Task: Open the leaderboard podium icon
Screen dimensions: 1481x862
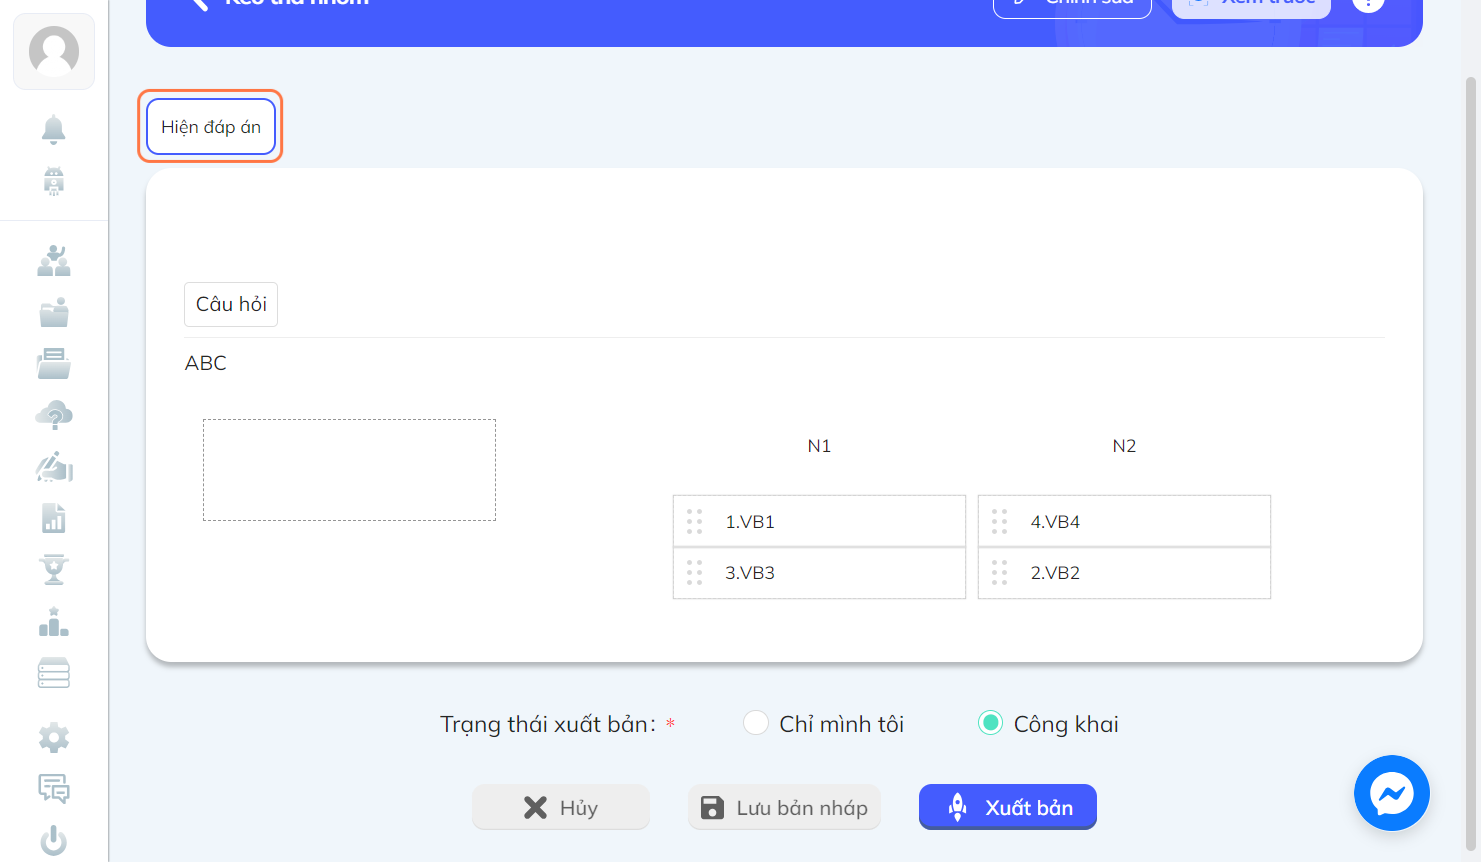Action: pyautogui.click(x=54, y=622)
